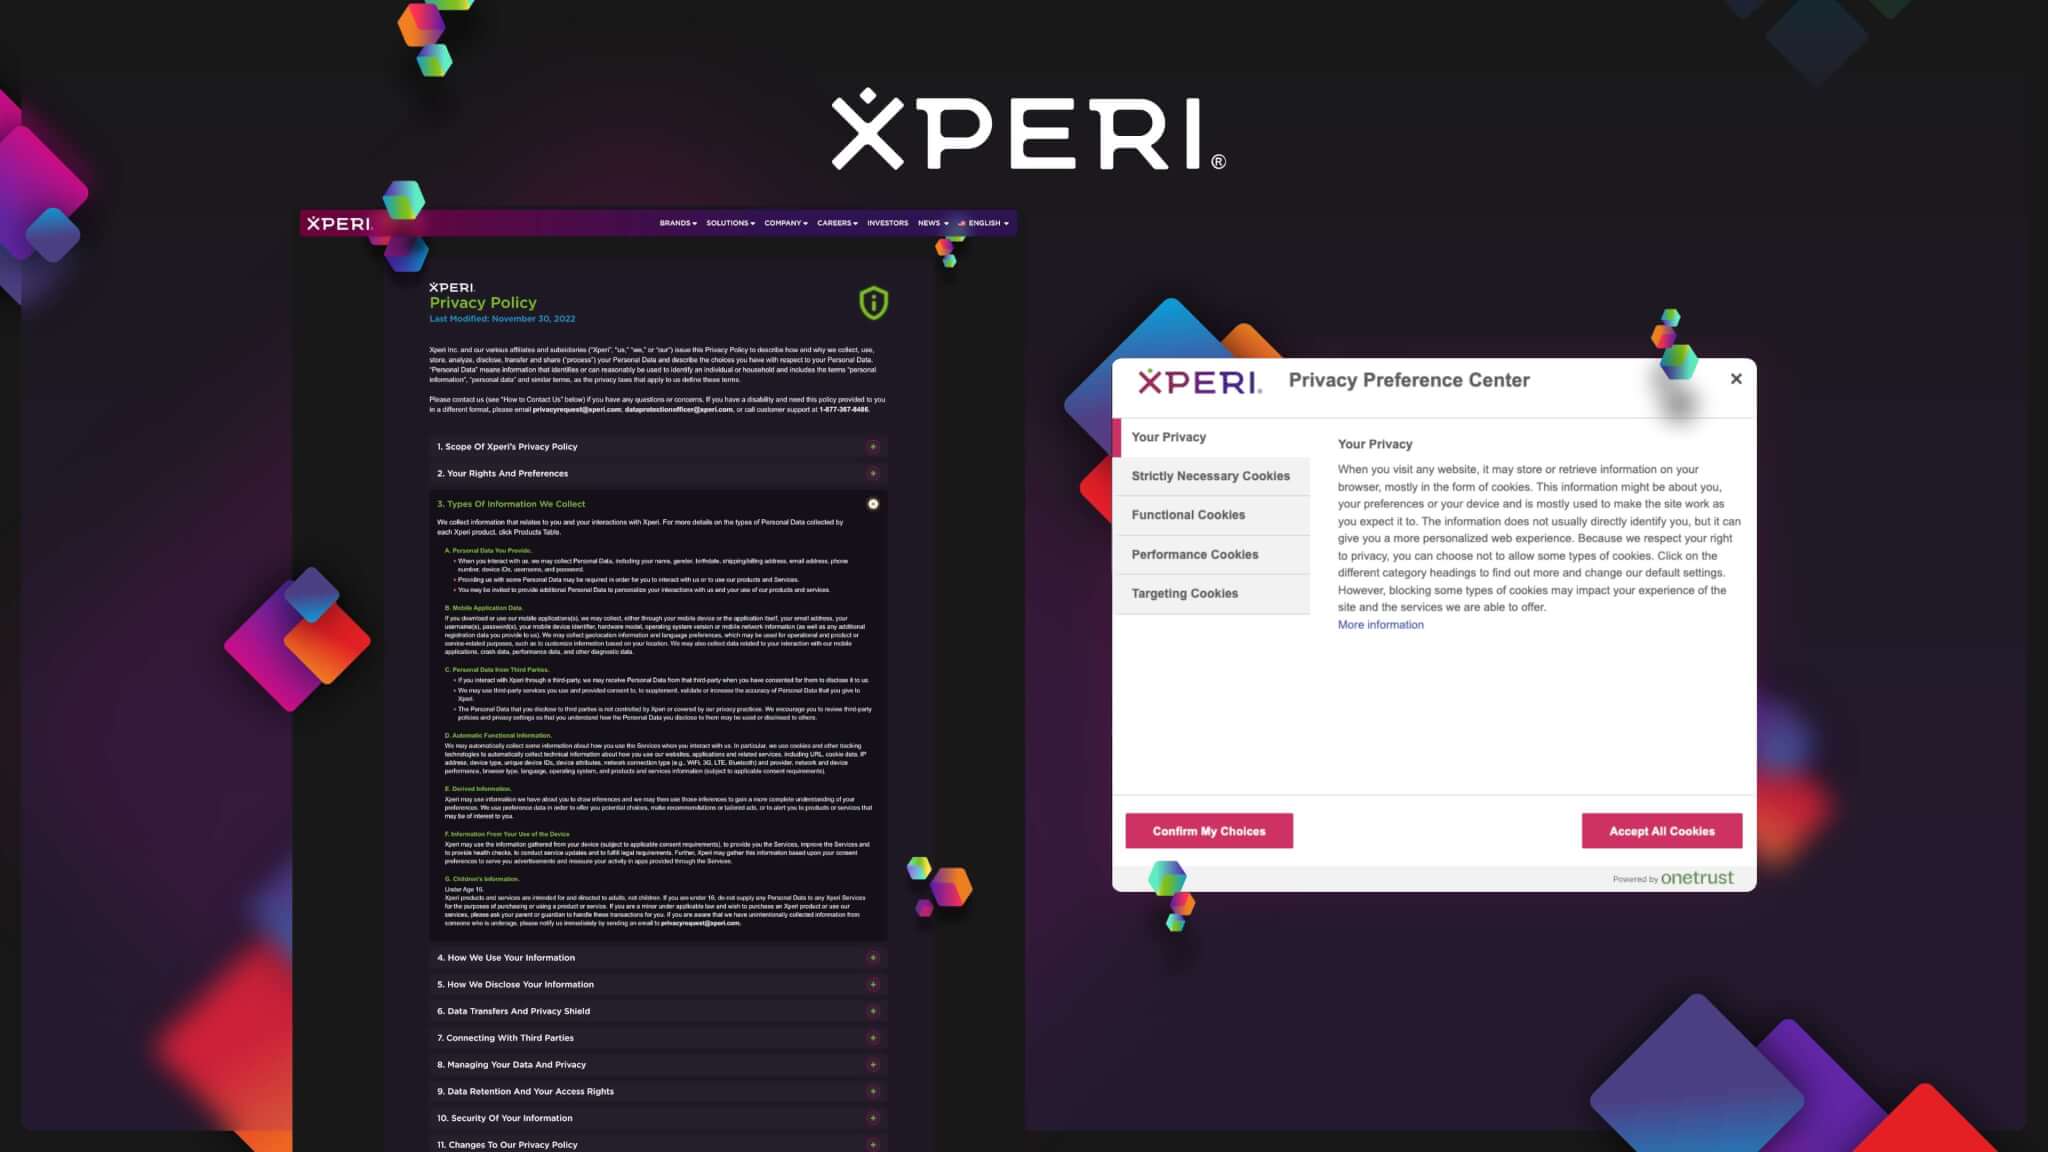
Task: Click the plus icon for How We Use Your Information
Action: point(873,958)
